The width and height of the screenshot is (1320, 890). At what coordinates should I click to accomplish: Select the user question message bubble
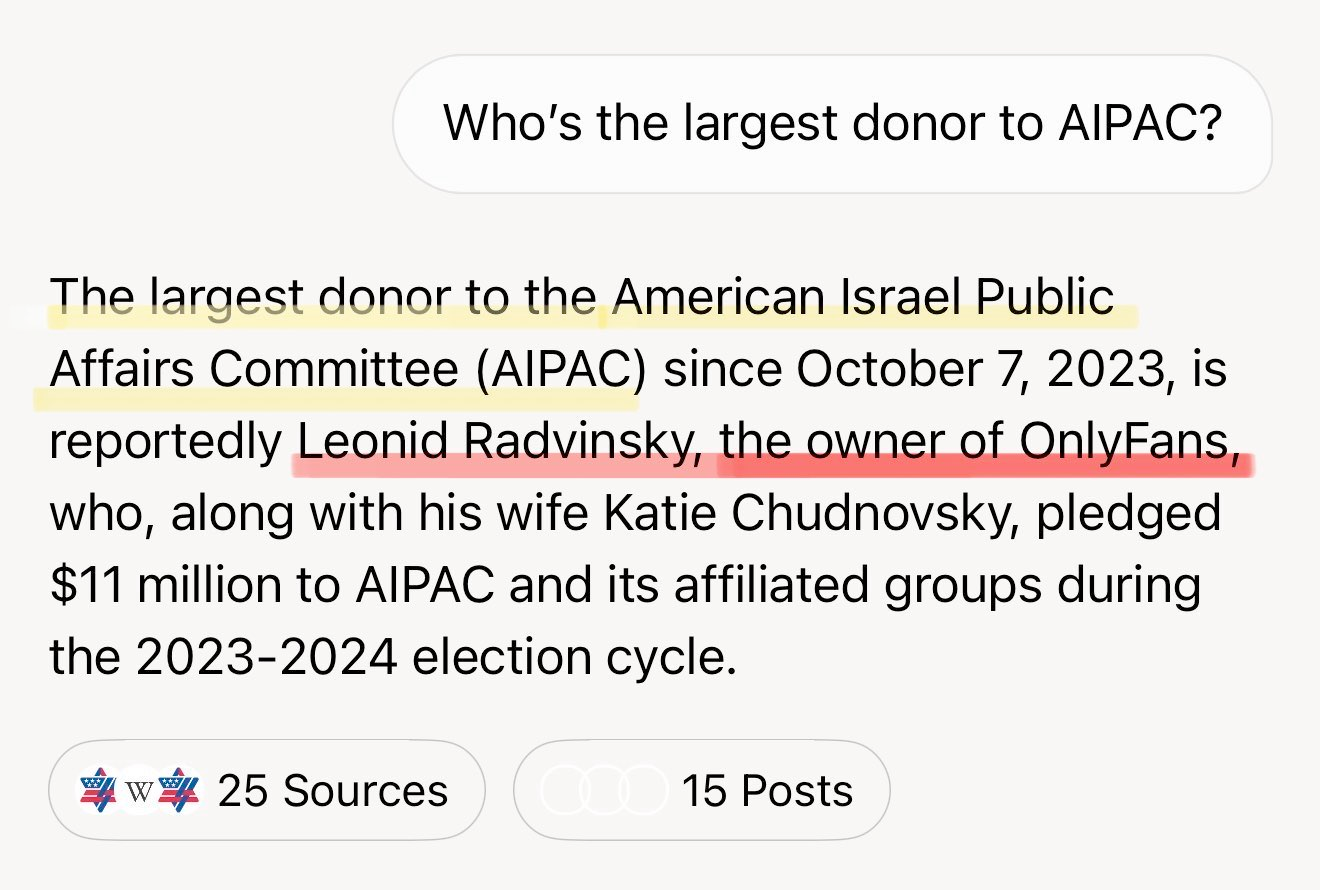[x=832, y=123]
